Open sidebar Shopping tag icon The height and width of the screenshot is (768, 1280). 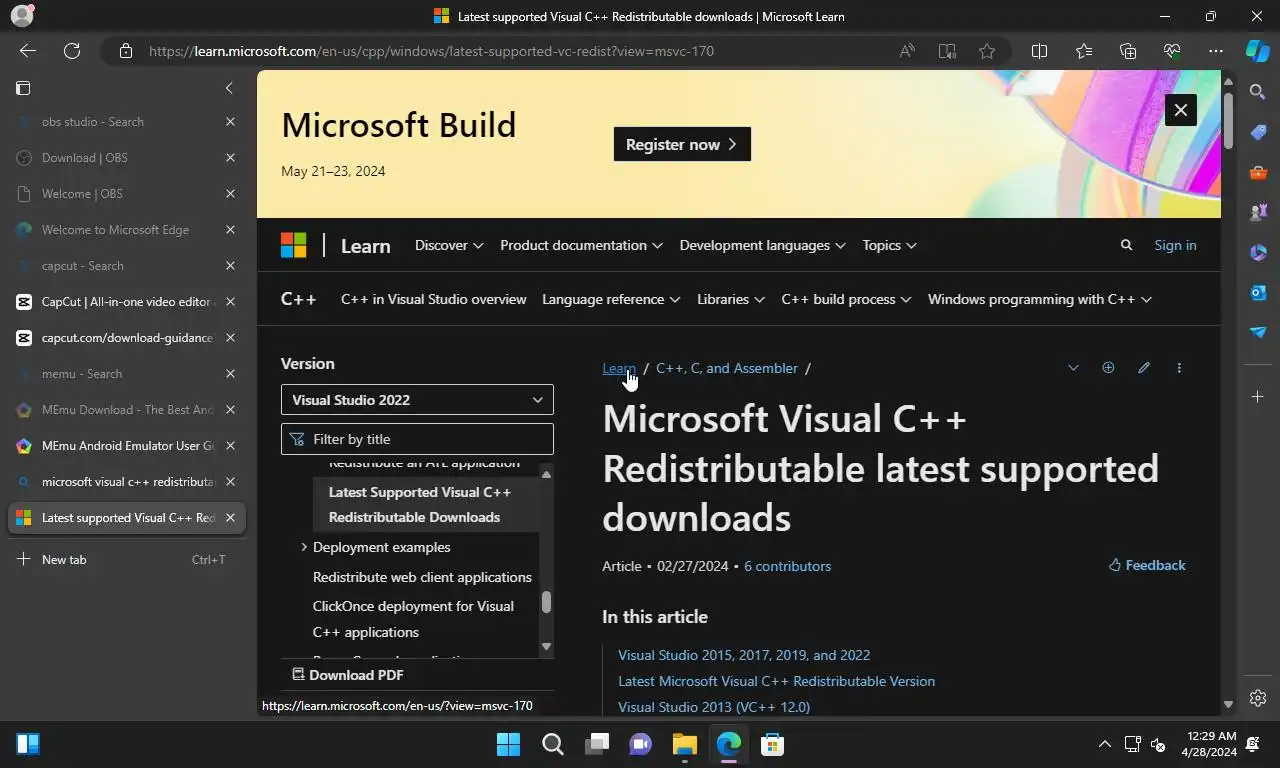tap(1258, 132)
